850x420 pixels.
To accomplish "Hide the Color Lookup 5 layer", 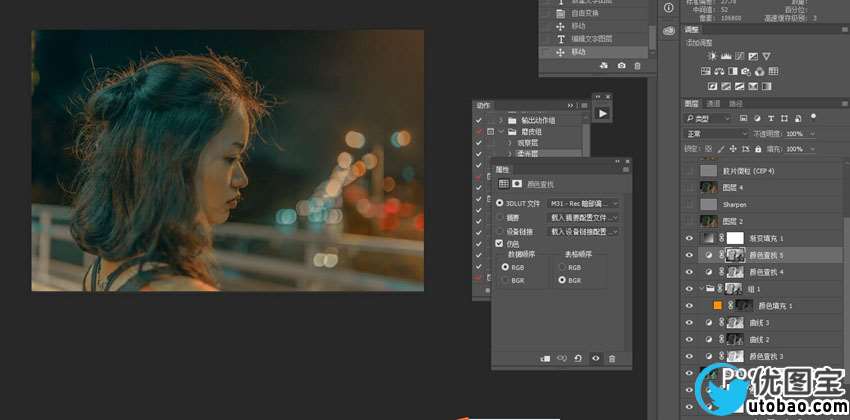I will point(689,255).
